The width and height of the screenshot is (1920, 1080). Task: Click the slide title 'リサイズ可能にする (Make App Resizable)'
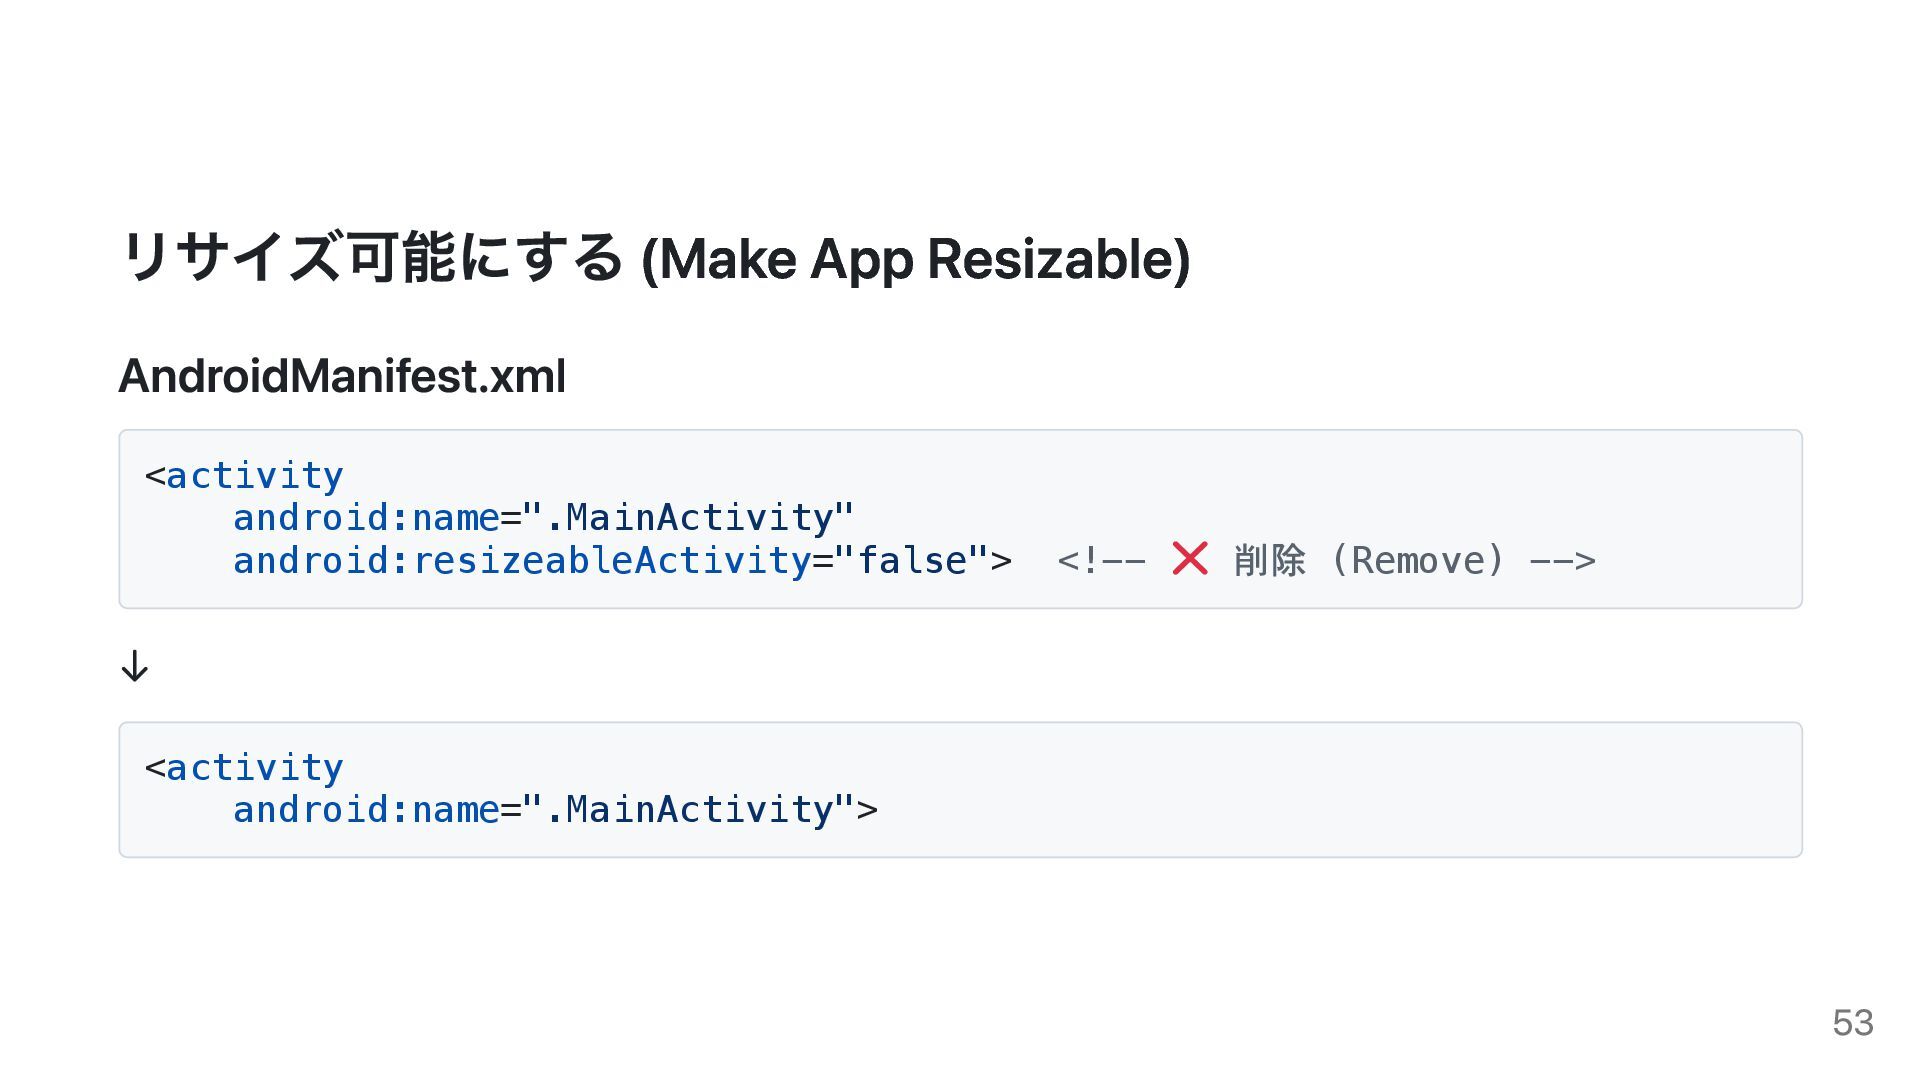(x=655, y=258)
